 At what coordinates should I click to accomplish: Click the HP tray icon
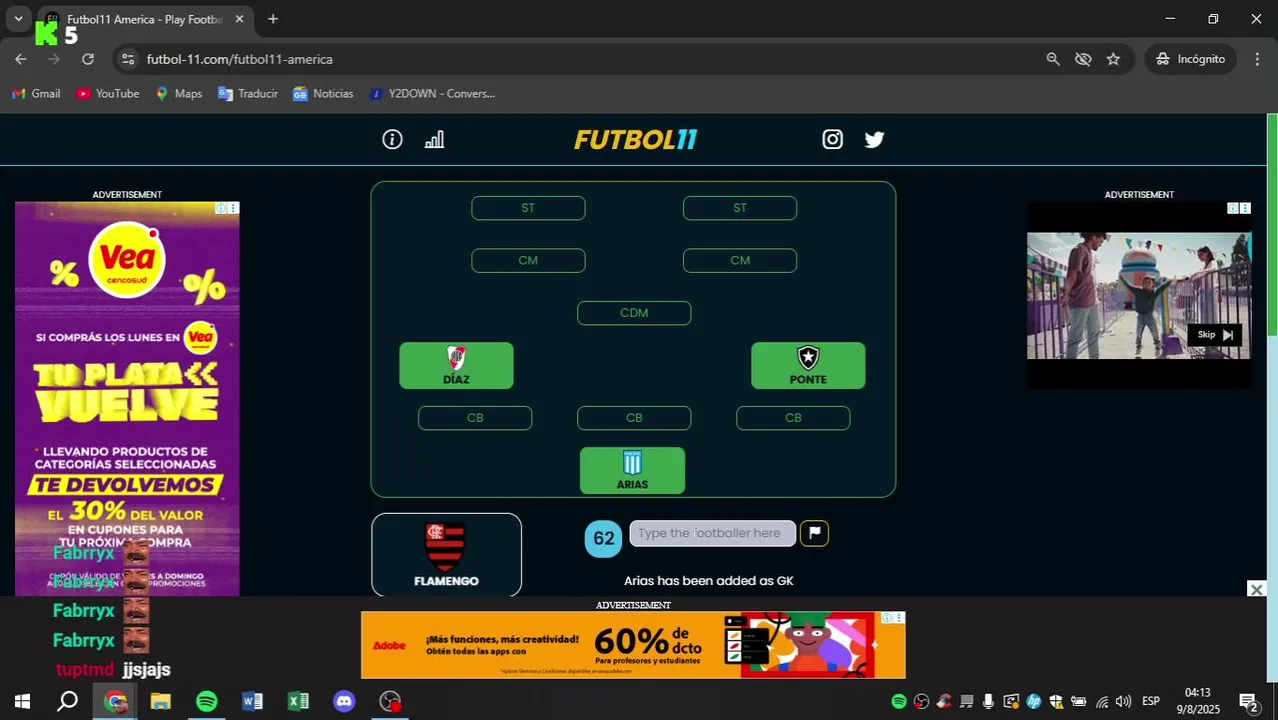(1034, 702)
